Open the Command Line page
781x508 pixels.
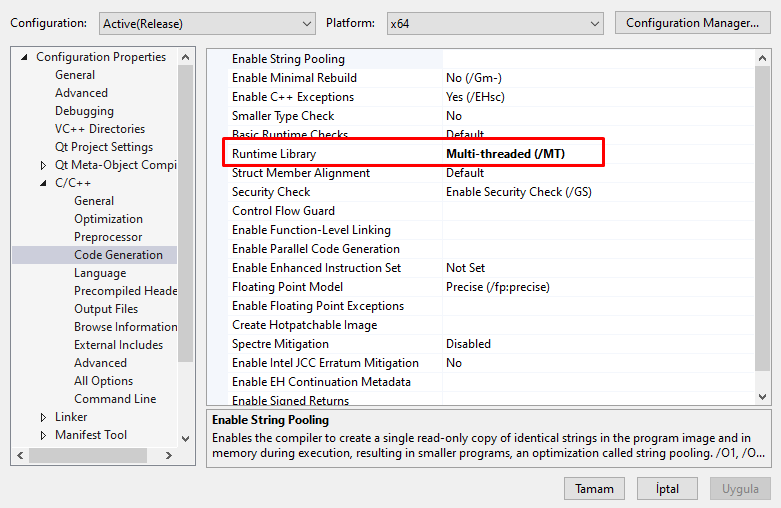(115, 398)
